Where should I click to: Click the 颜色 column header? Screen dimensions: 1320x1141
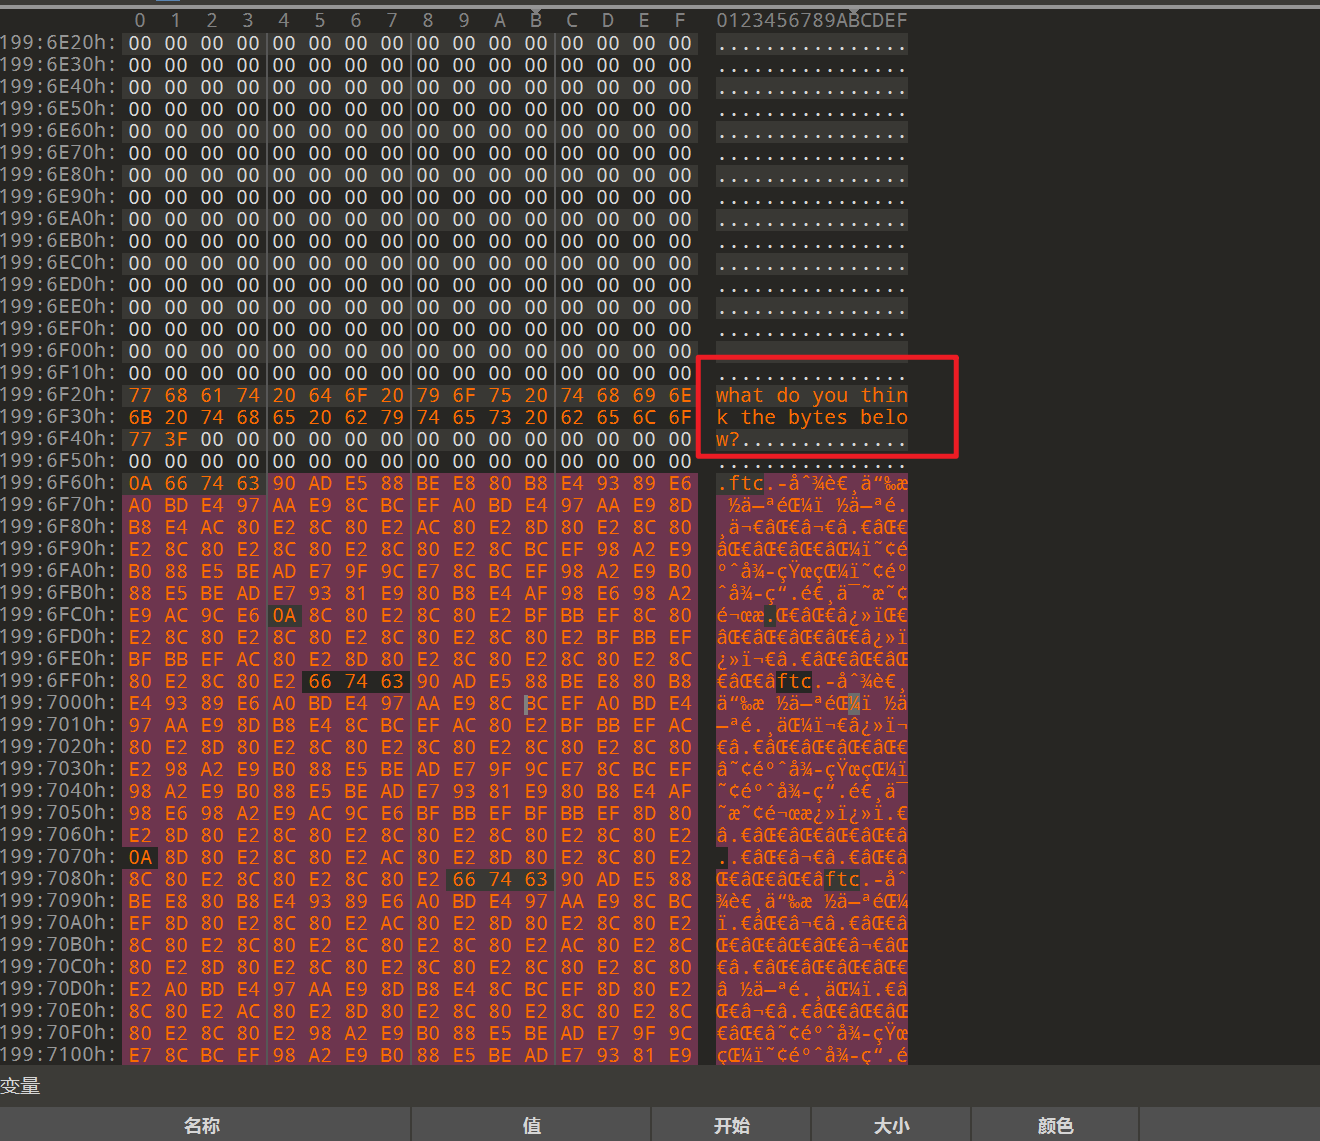coord(1055,1125)
